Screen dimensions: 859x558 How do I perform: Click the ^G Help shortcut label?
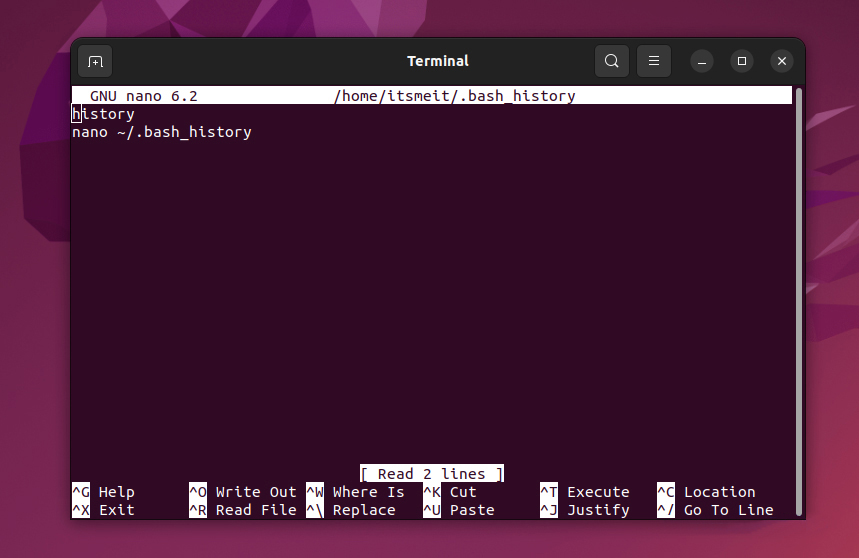(103, 492)
